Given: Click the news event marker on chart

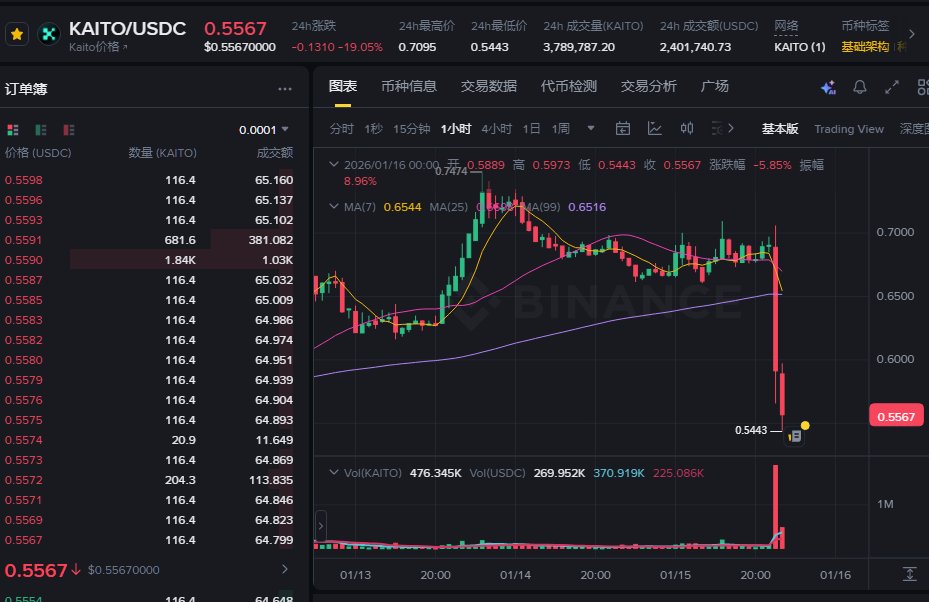Looking at the screenshot, I should (x=795, y=437).
